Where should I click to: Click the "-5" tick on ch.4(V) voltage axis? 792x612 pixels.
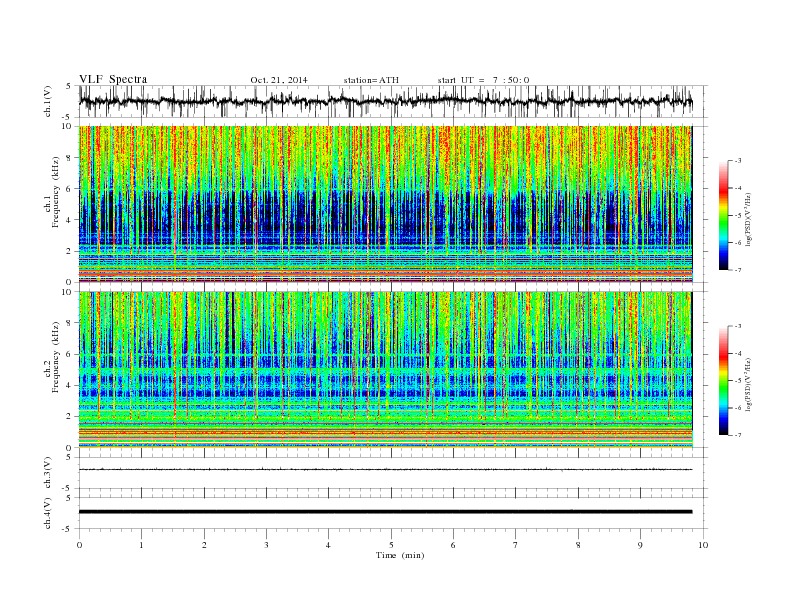point(67,529)
